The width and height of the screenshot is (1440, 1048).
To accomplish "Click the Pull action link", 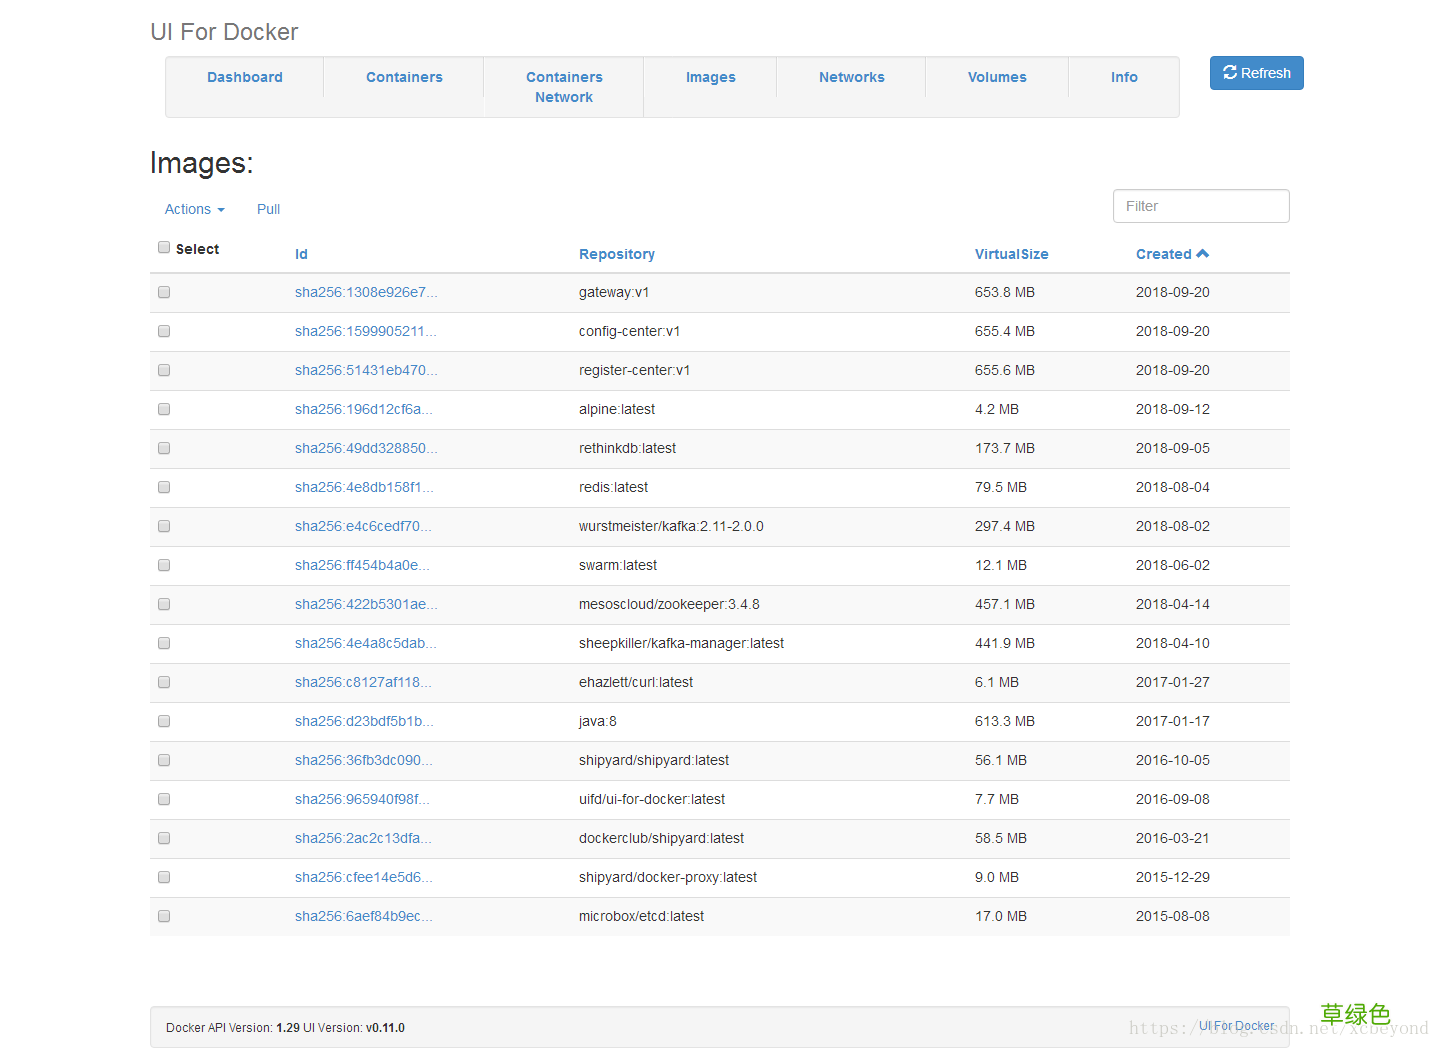I will pyautogui.click(x=268, y=209).
